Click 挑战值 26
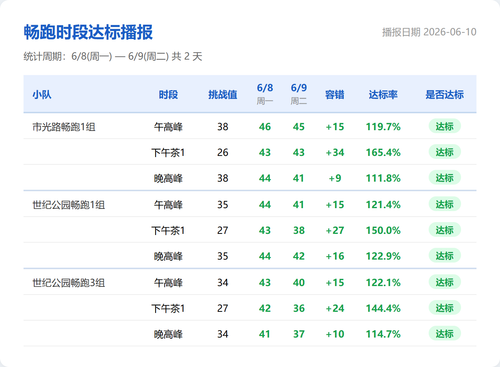Viewport: 500px width, 367px height. [223, 152]
